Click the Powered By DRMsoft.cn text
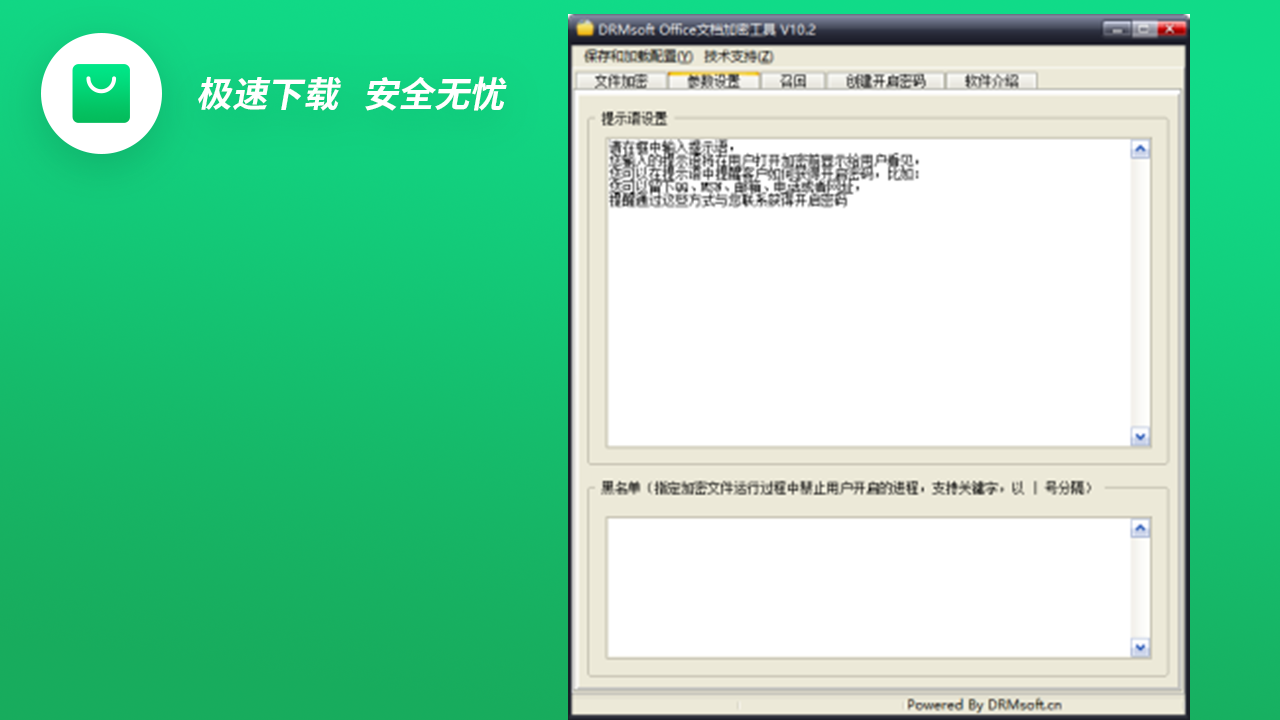1280x720 pixels. tap(983, 703)
